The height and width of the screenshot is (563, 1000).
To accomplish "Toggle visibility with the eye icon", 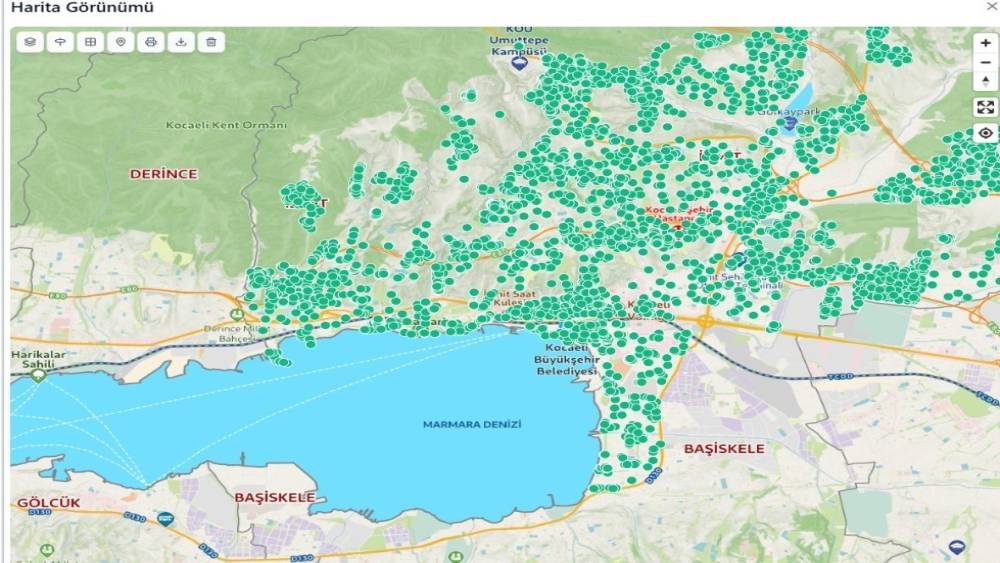I will (x=986, y=133).
